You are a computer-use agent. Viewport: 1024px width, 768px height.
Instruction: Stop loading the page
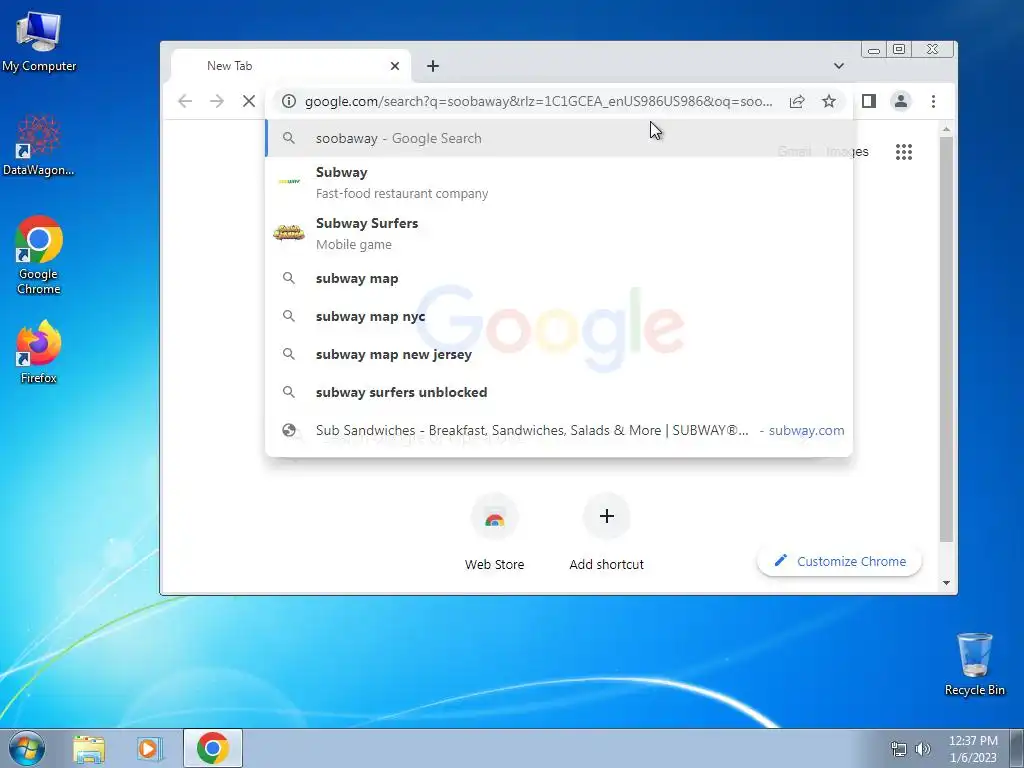pyautogui.click(x=249, y=101)
